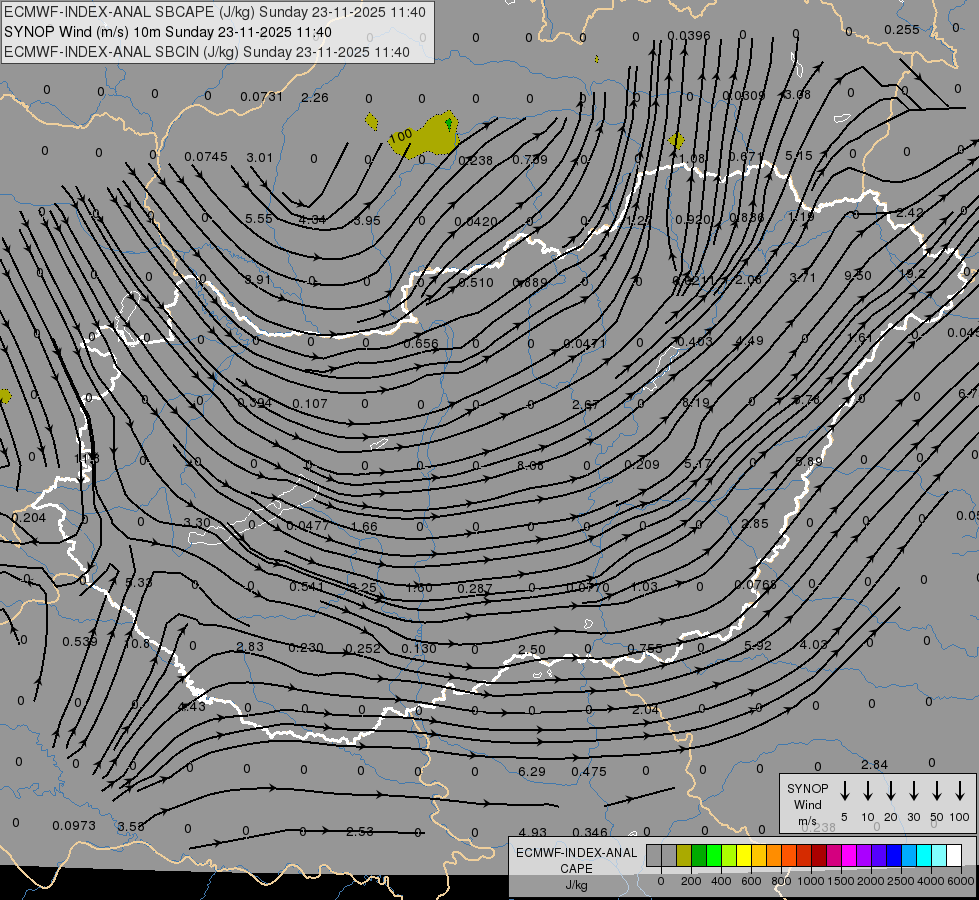Click the wind legend arrow above 50

point(937,791)
